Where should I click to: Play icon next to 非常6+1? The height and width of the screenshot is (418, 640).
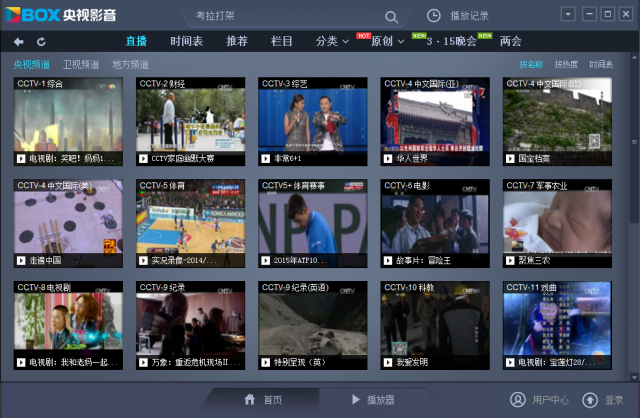tap(266, 158)
